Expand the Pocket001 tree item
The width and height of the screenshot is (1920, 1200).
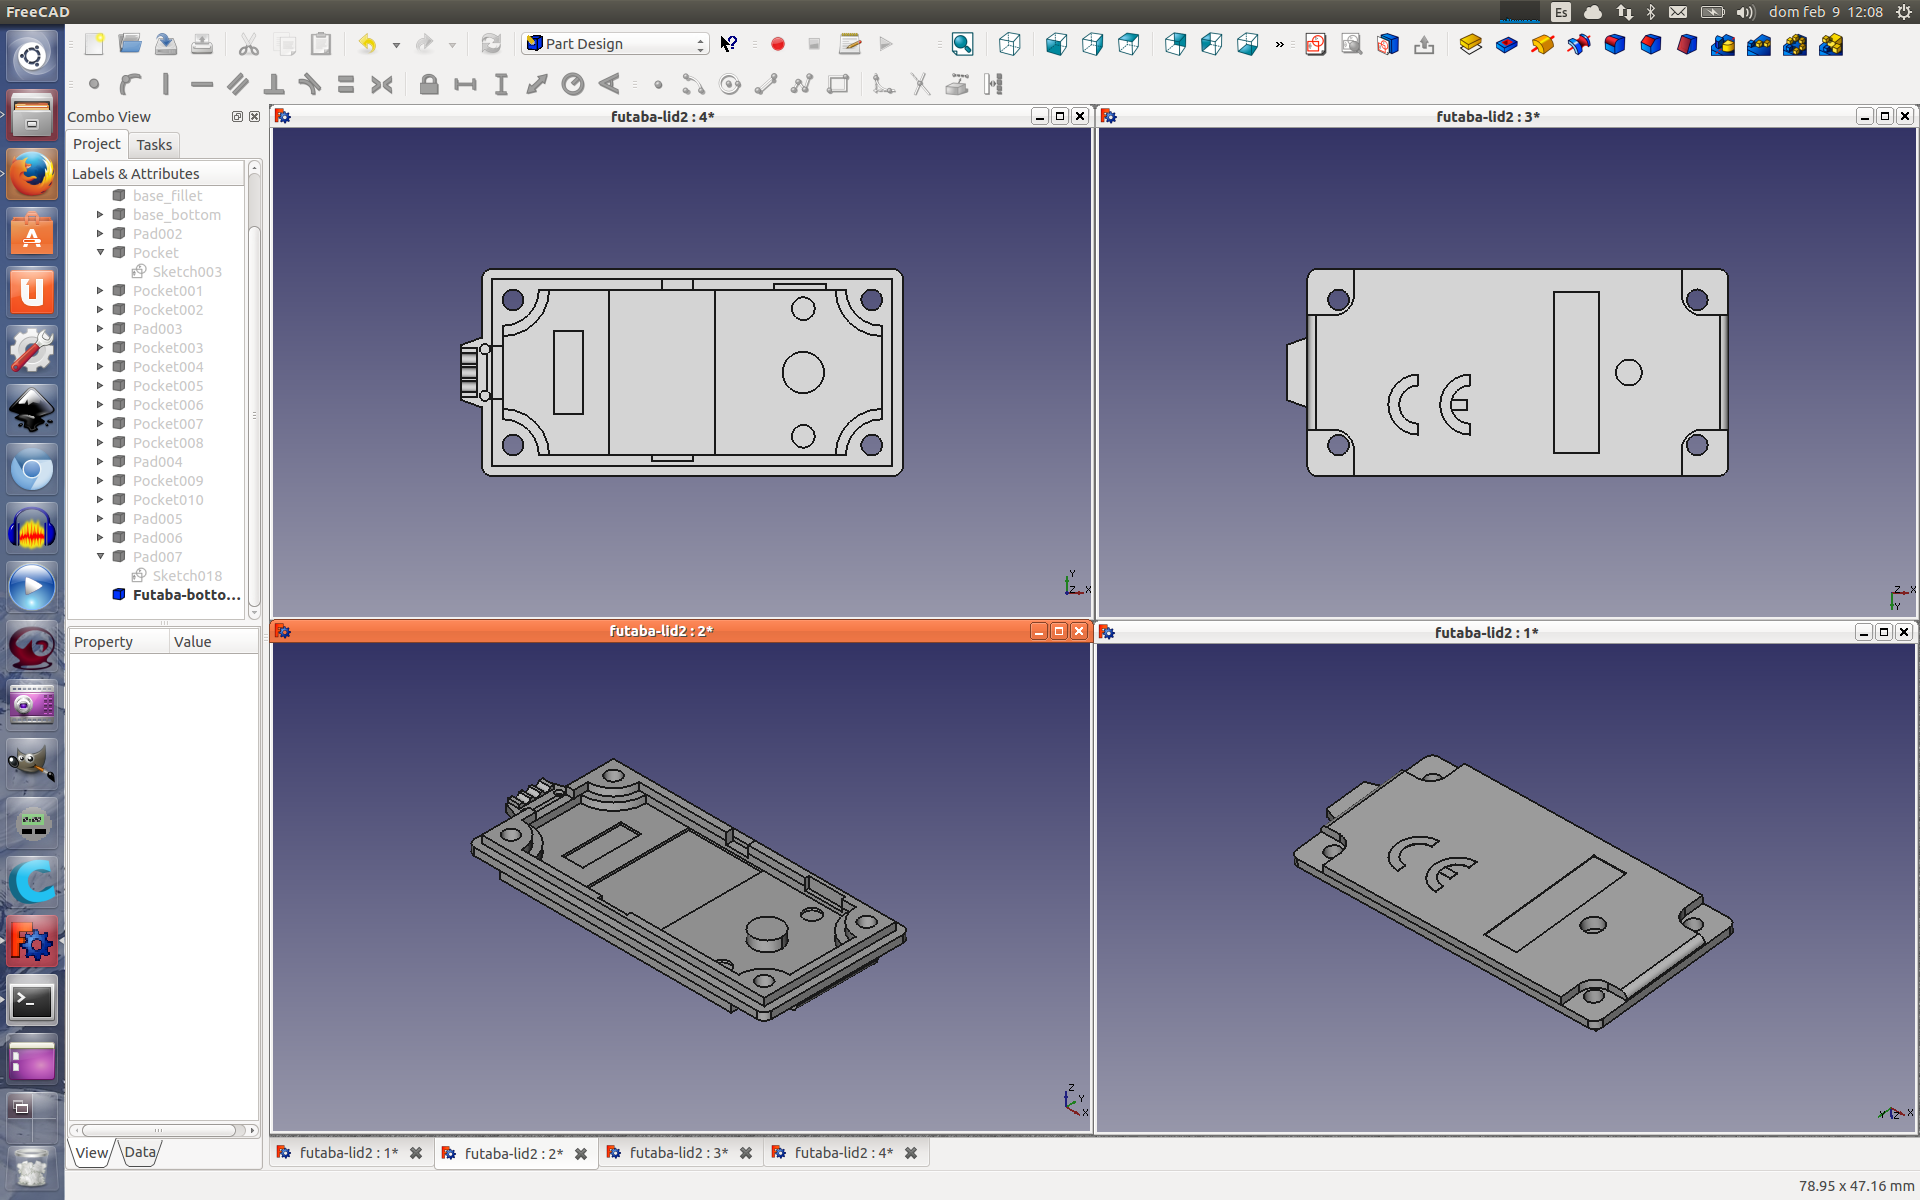coord(100,291)
